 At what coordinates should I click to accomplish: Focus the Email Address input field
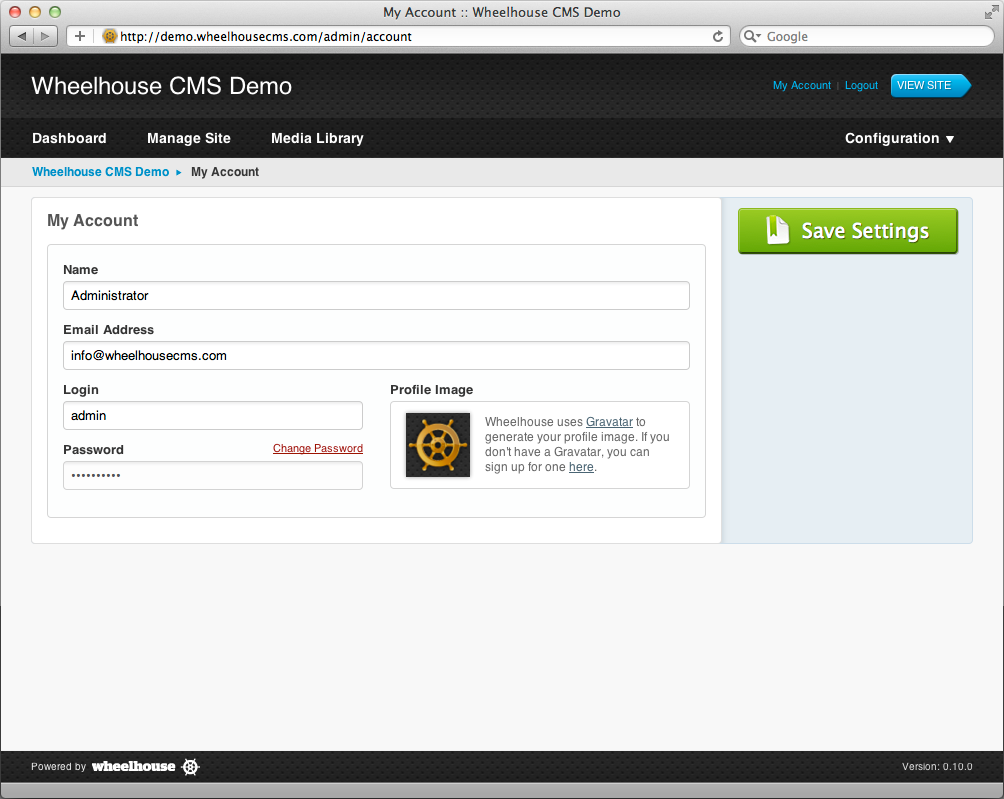coord(376,355)
